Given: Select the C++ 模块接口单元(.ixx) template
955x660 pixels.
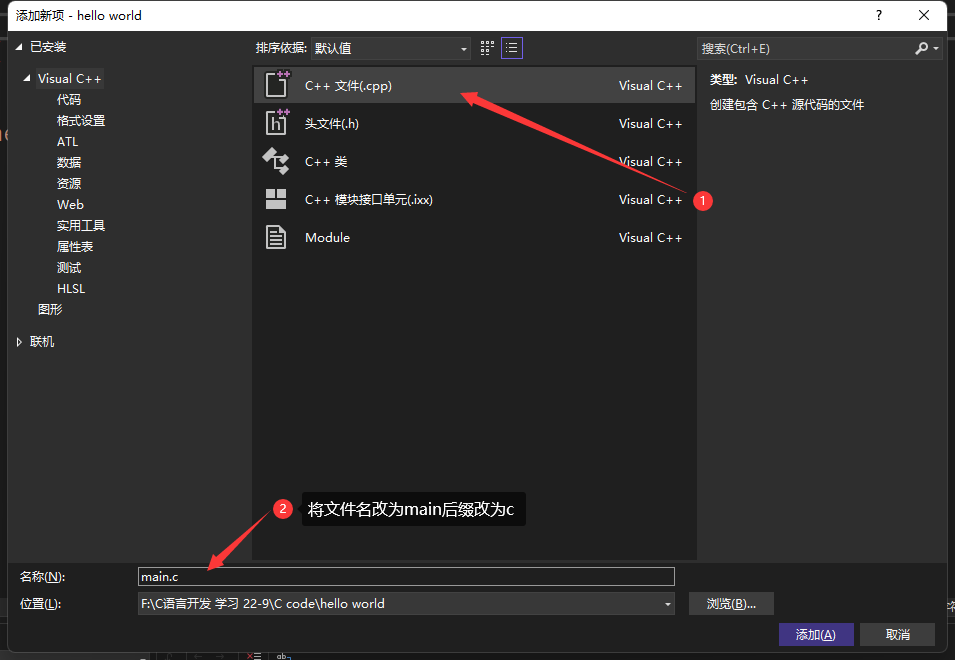Looking at the screenshot, I should (x=367, y=199).
